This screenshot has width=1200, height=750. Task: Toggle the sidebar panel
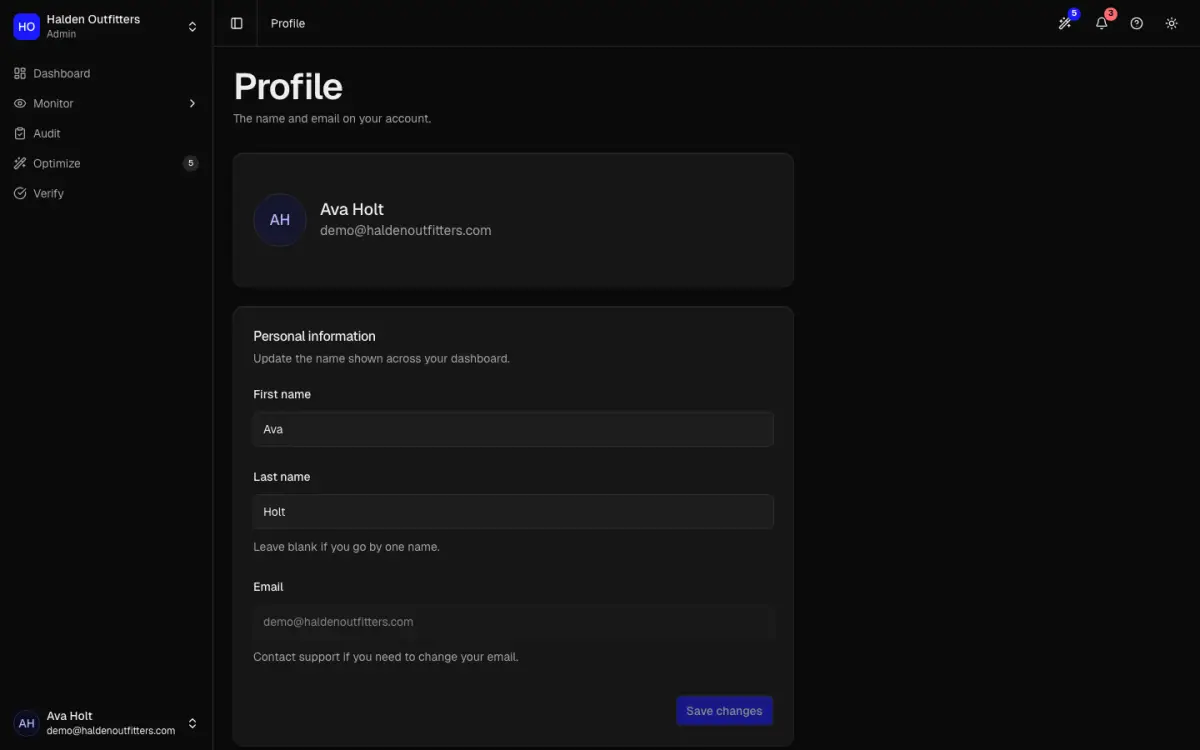237,23
